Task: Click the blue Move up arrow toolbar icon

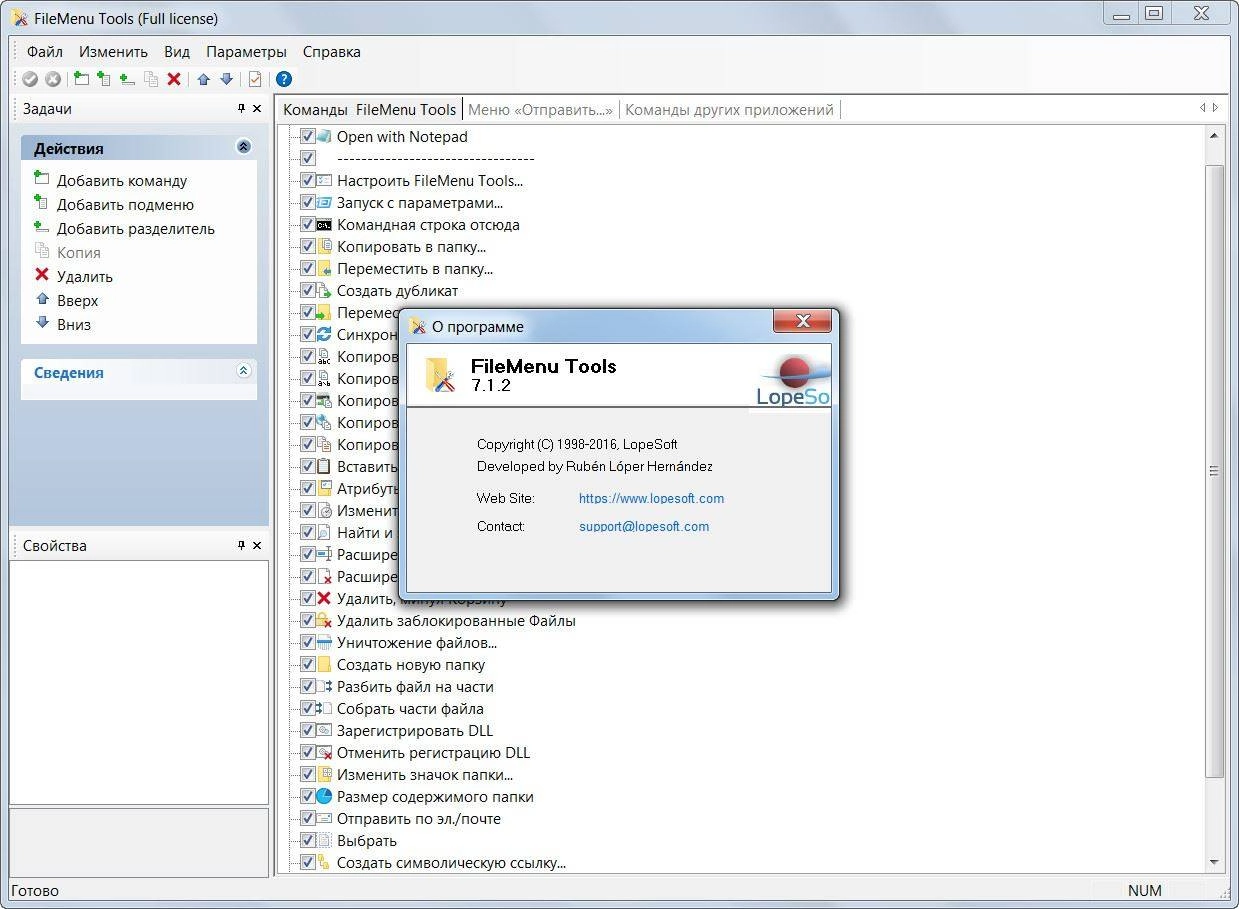Action: point(204,79)
